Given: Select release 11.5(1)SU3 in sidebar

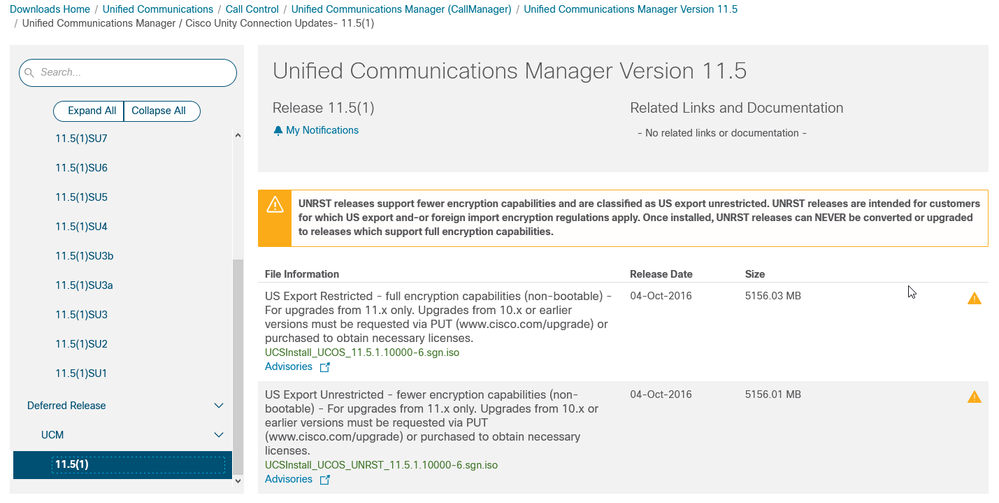Looking at the screenshot, I should 82,314.
